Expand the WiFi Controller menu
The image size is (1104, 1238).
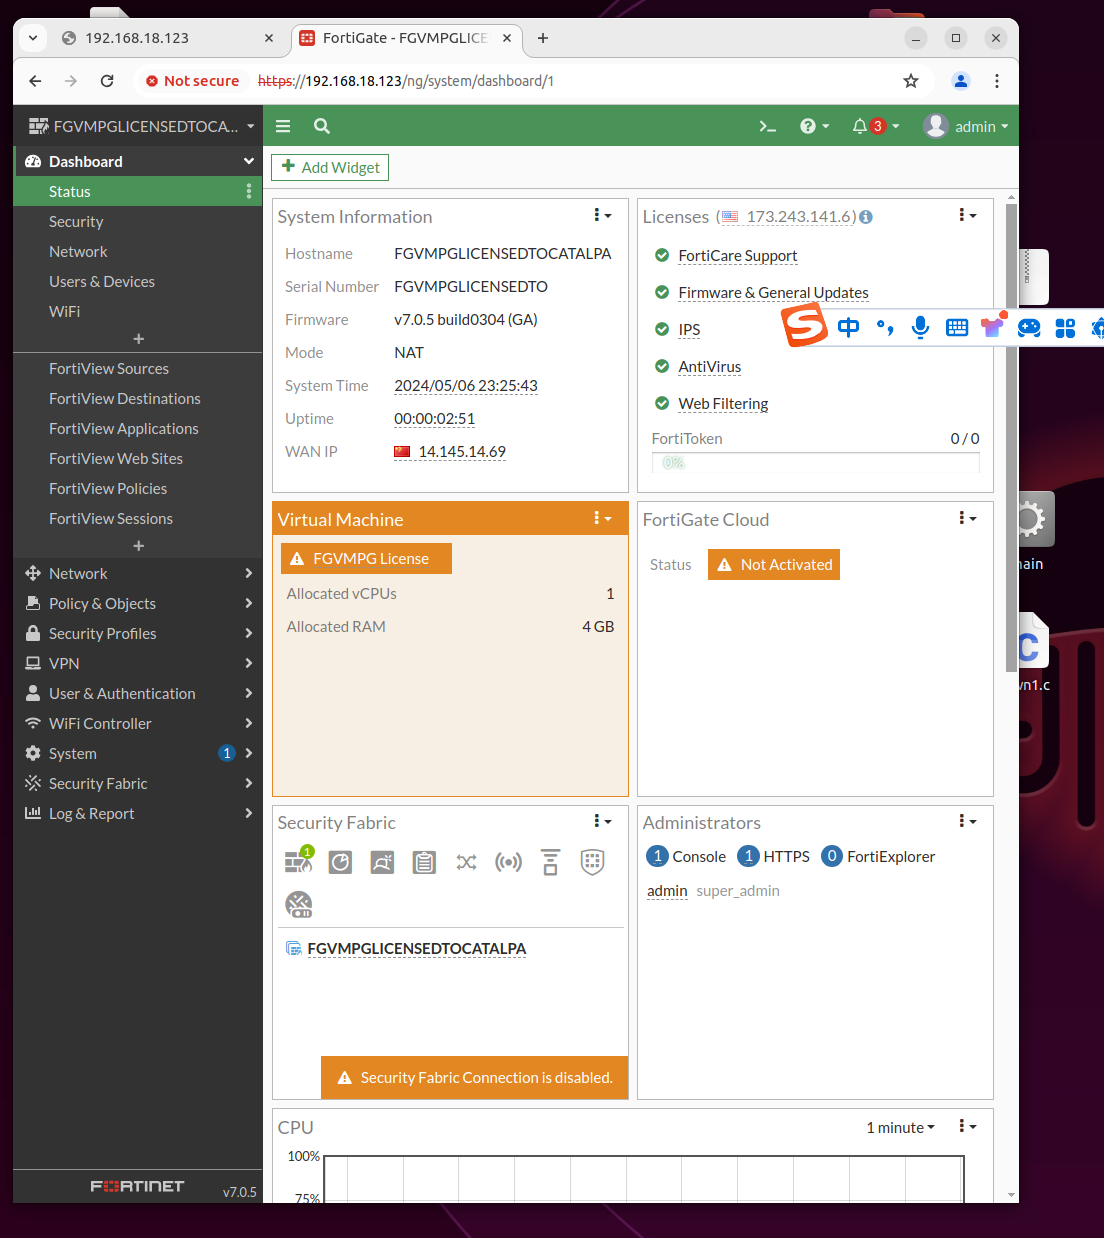[138, 723]
